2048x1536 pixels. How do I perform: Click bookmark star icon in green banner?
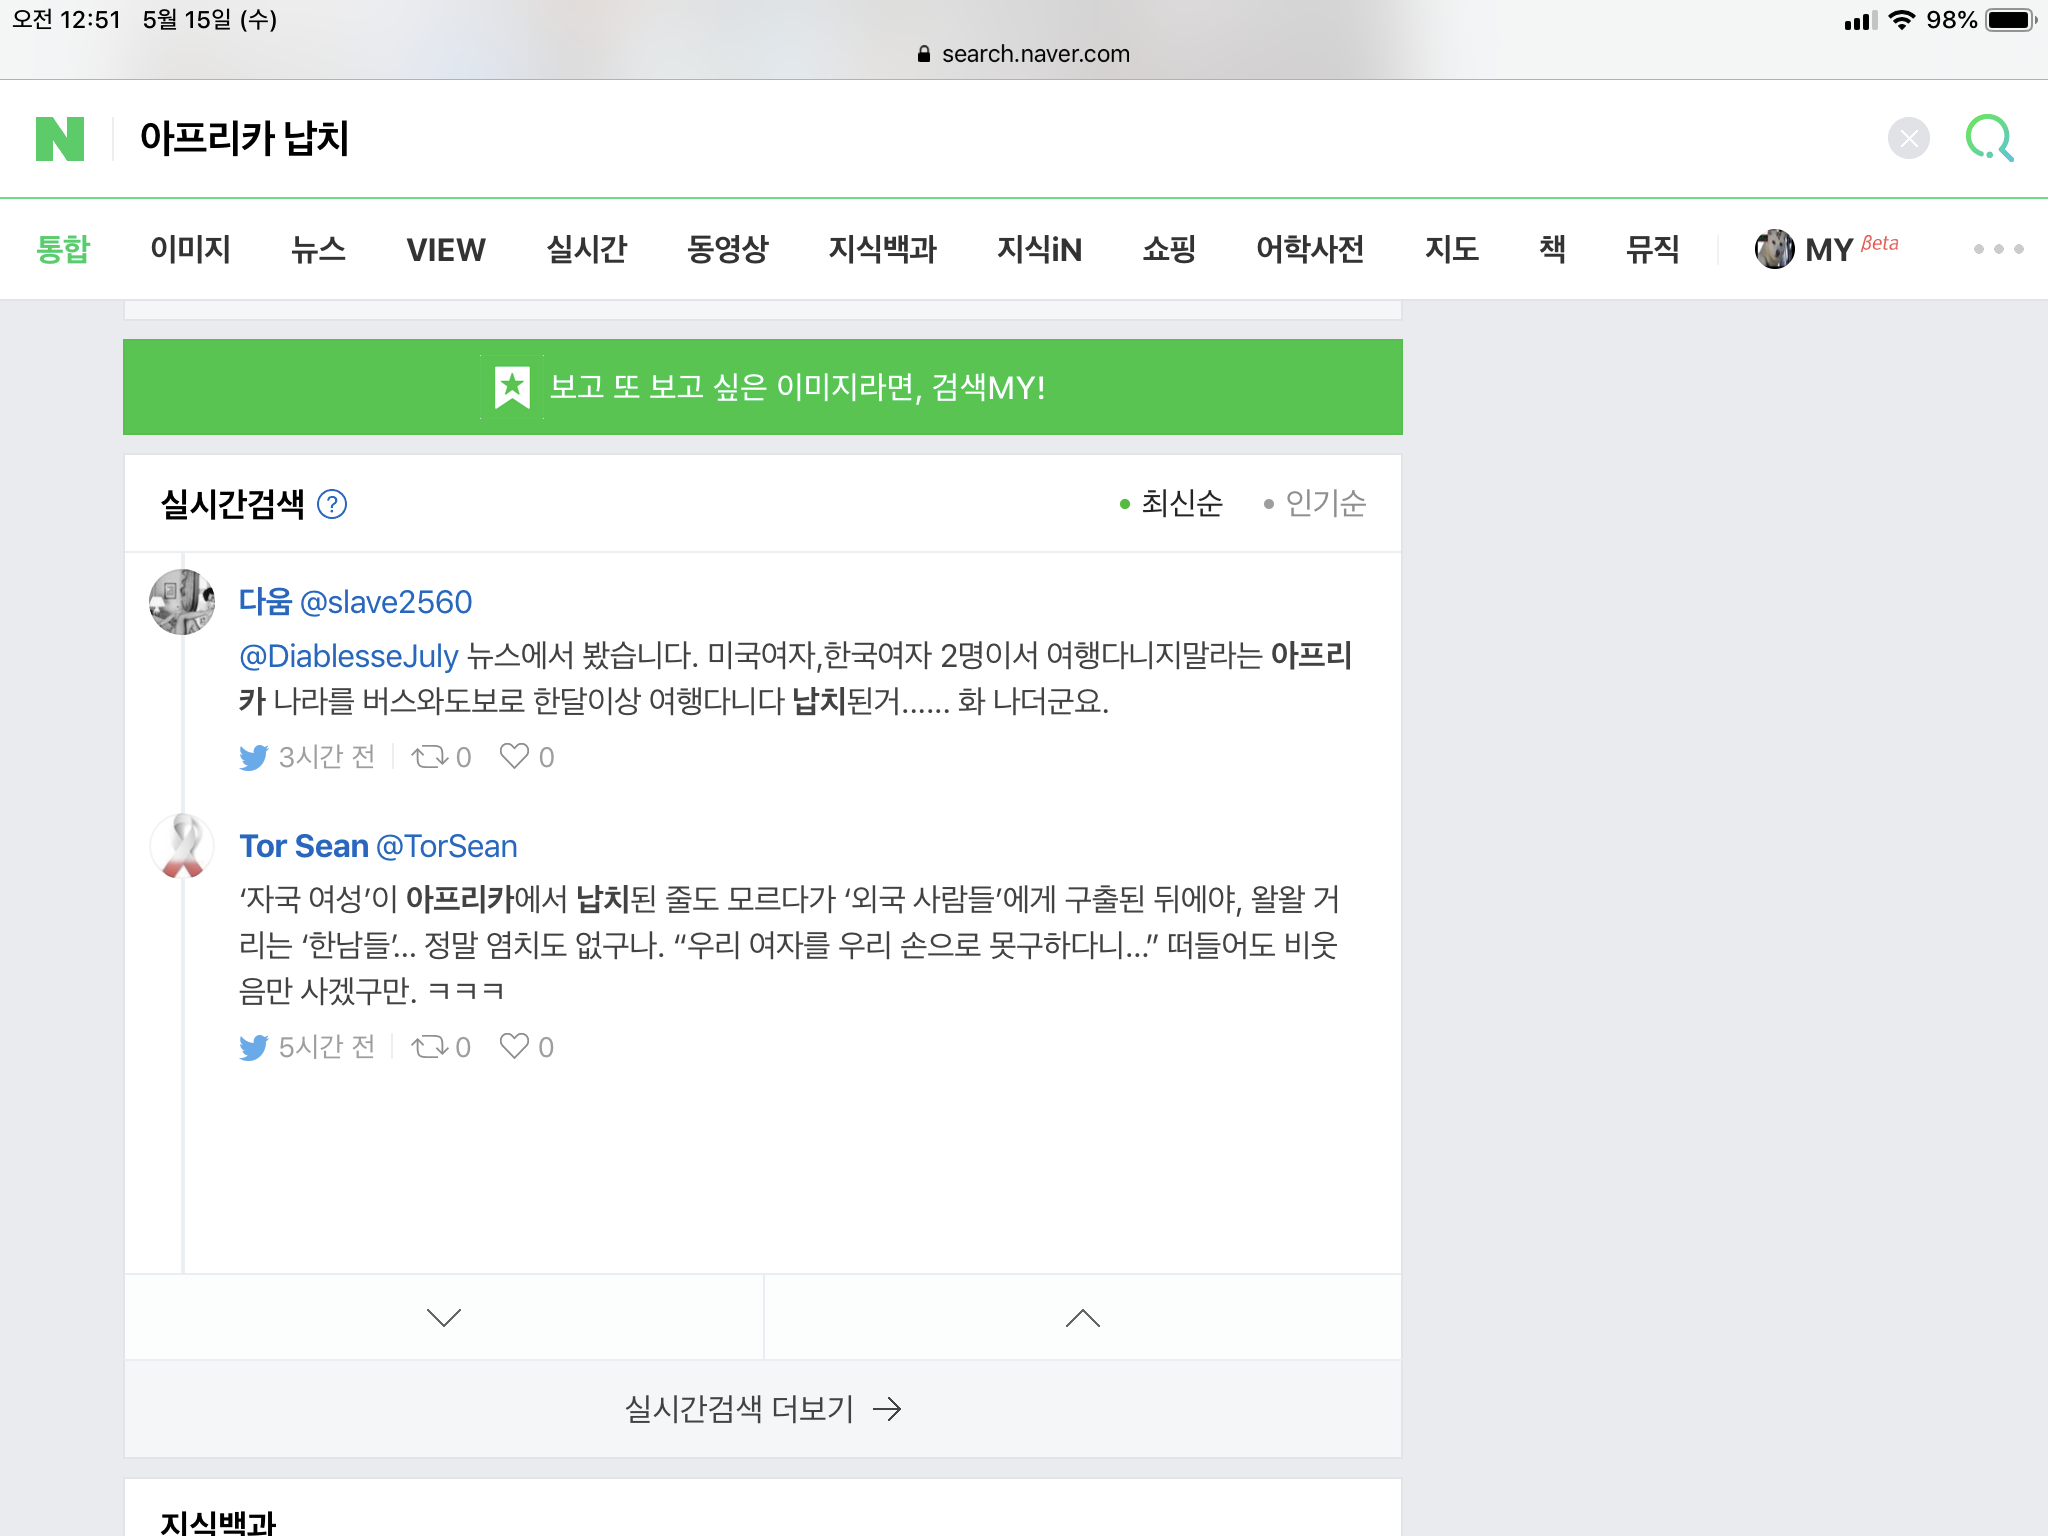(512, 387)
